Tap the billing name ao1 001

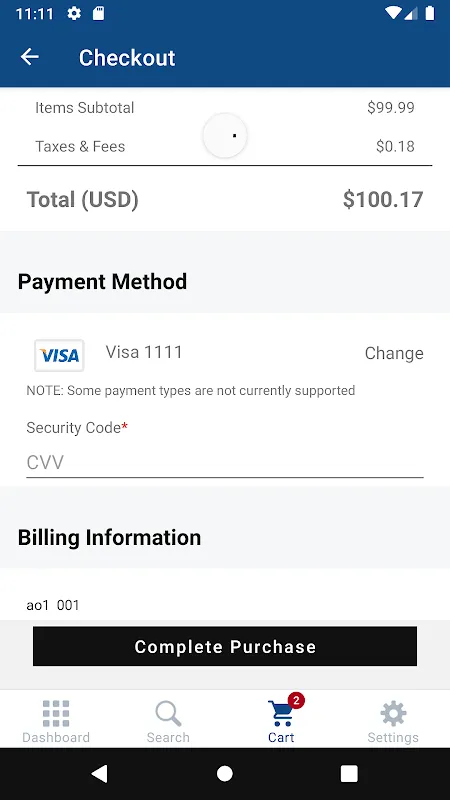(x=53, y=606)
